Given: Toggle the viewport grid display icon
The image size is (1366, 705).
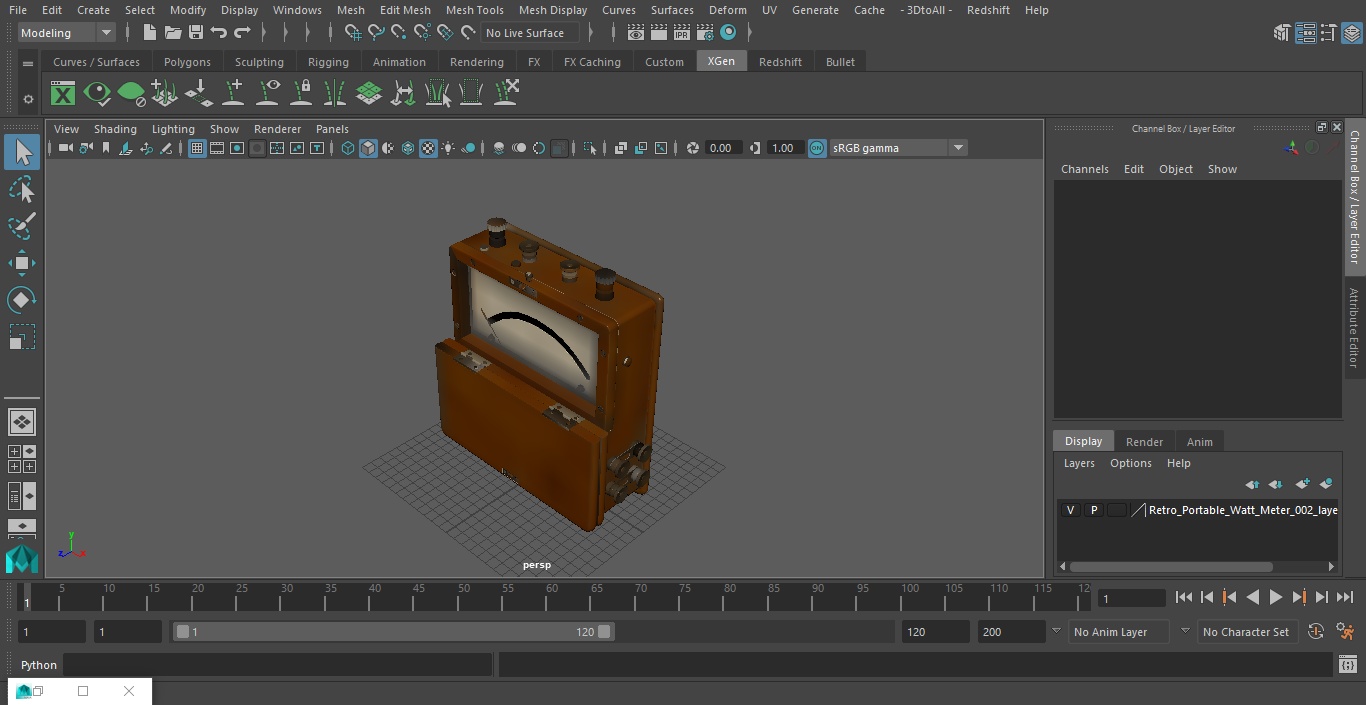Looking at the screenshot, I should (x=197, y=148).
